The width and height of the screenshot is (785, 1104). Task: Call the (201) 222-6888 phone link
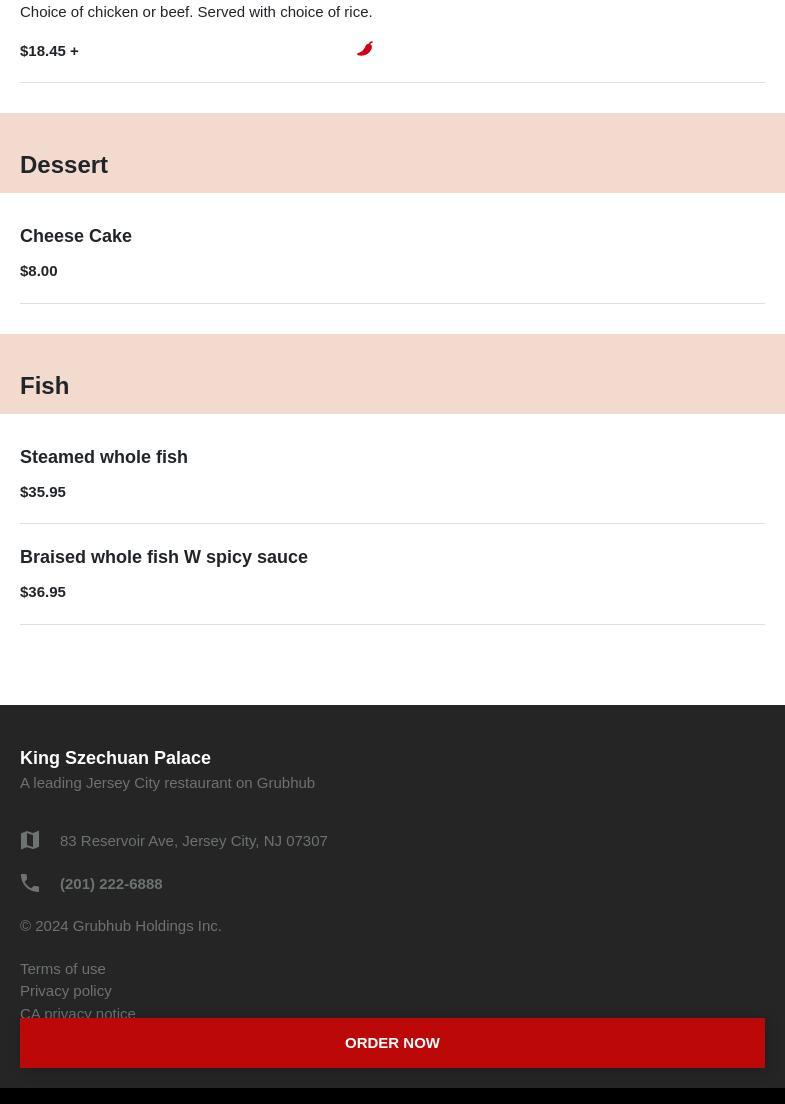111,884
